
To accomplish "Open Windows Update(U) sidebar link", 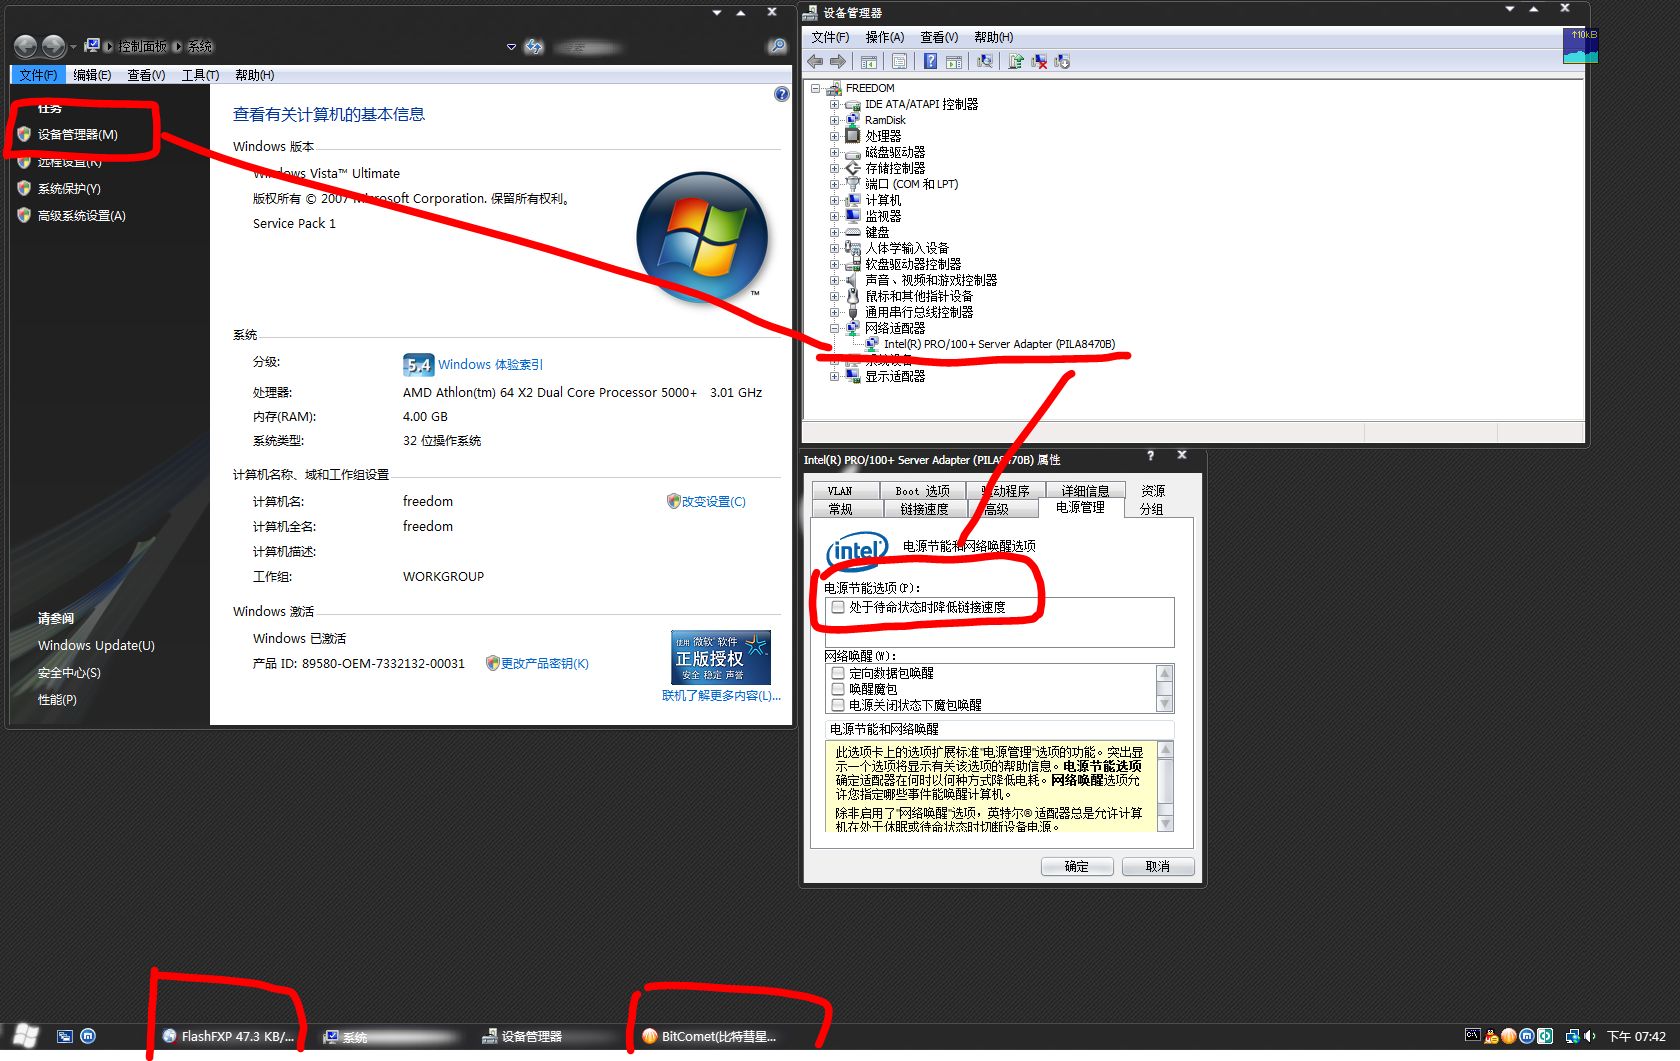I will (96, 645).
